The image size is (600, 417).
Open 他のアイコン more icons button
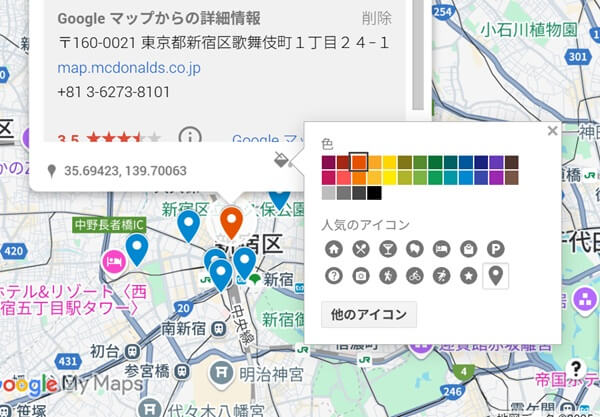[x=369, y=314]
